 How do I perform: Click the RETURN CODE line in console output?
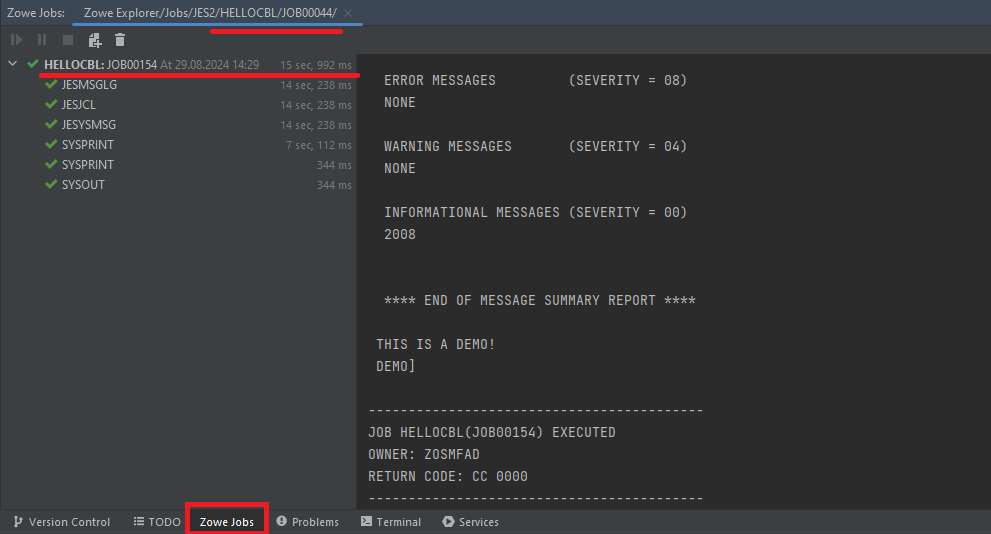[x=448, y=476]
